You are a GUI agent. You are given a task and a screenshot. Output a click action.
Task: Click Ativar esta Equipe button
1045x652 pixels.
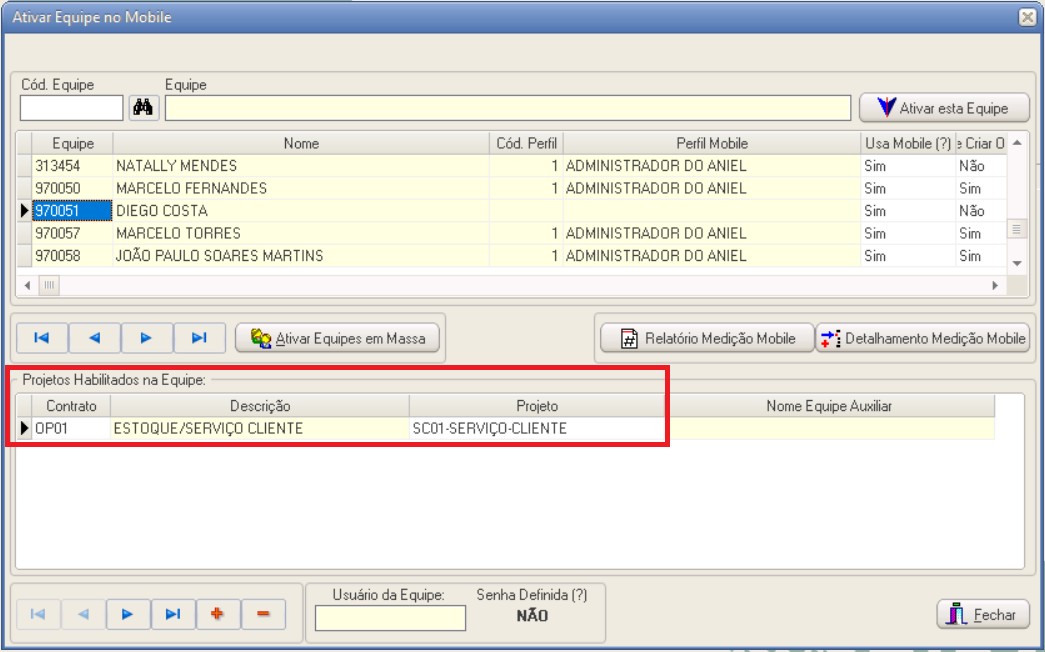(x=945, y=107)
